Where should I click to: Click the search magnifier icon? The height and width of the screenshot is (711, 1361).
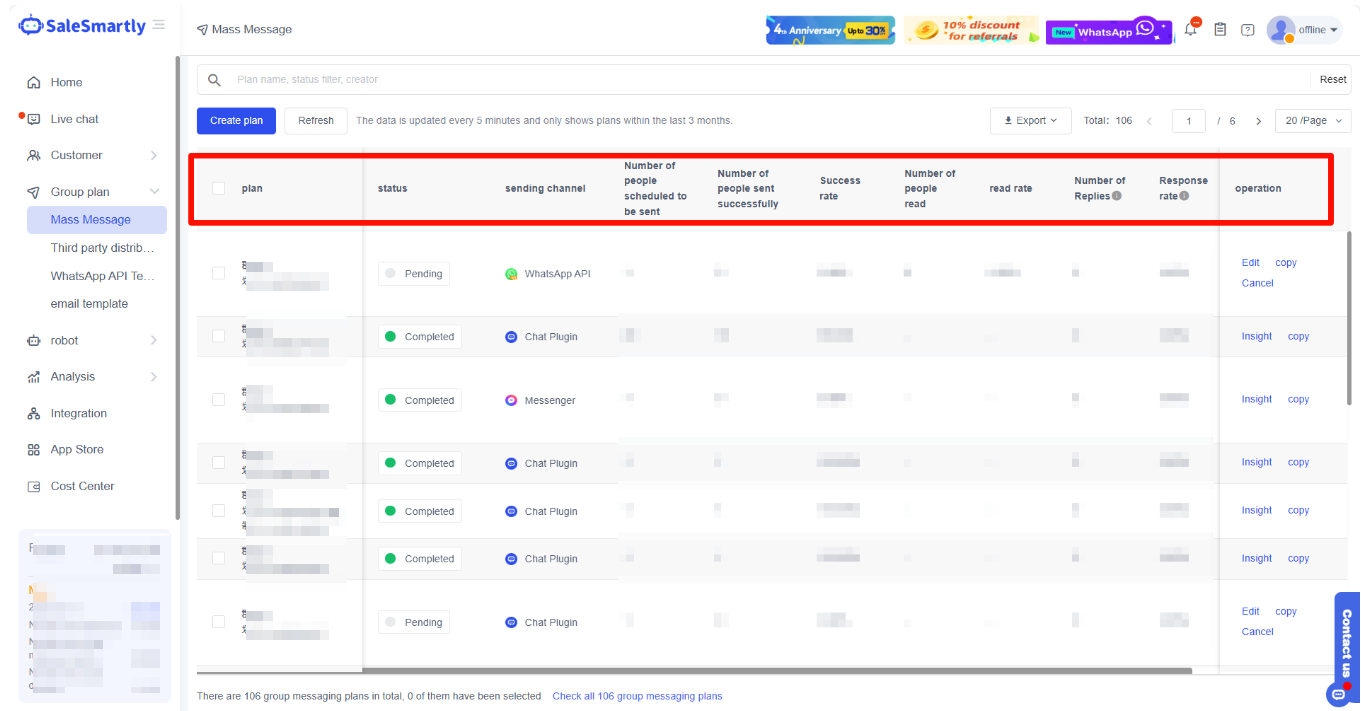pyautogui.click(x=214, y=80)
